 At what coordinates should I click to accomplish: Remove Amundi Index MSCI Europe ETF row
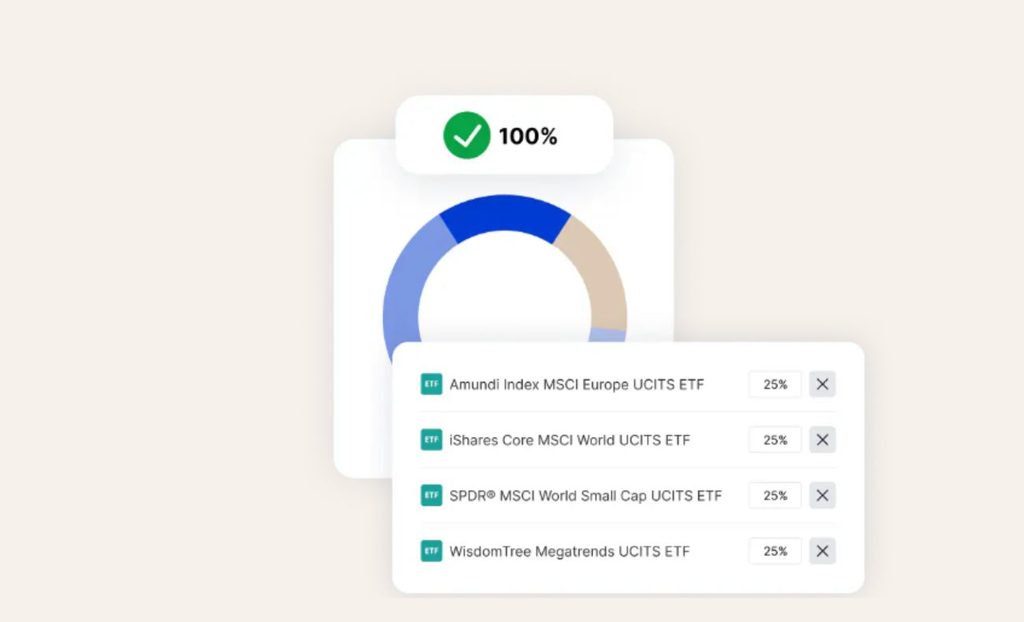(822, 384)
